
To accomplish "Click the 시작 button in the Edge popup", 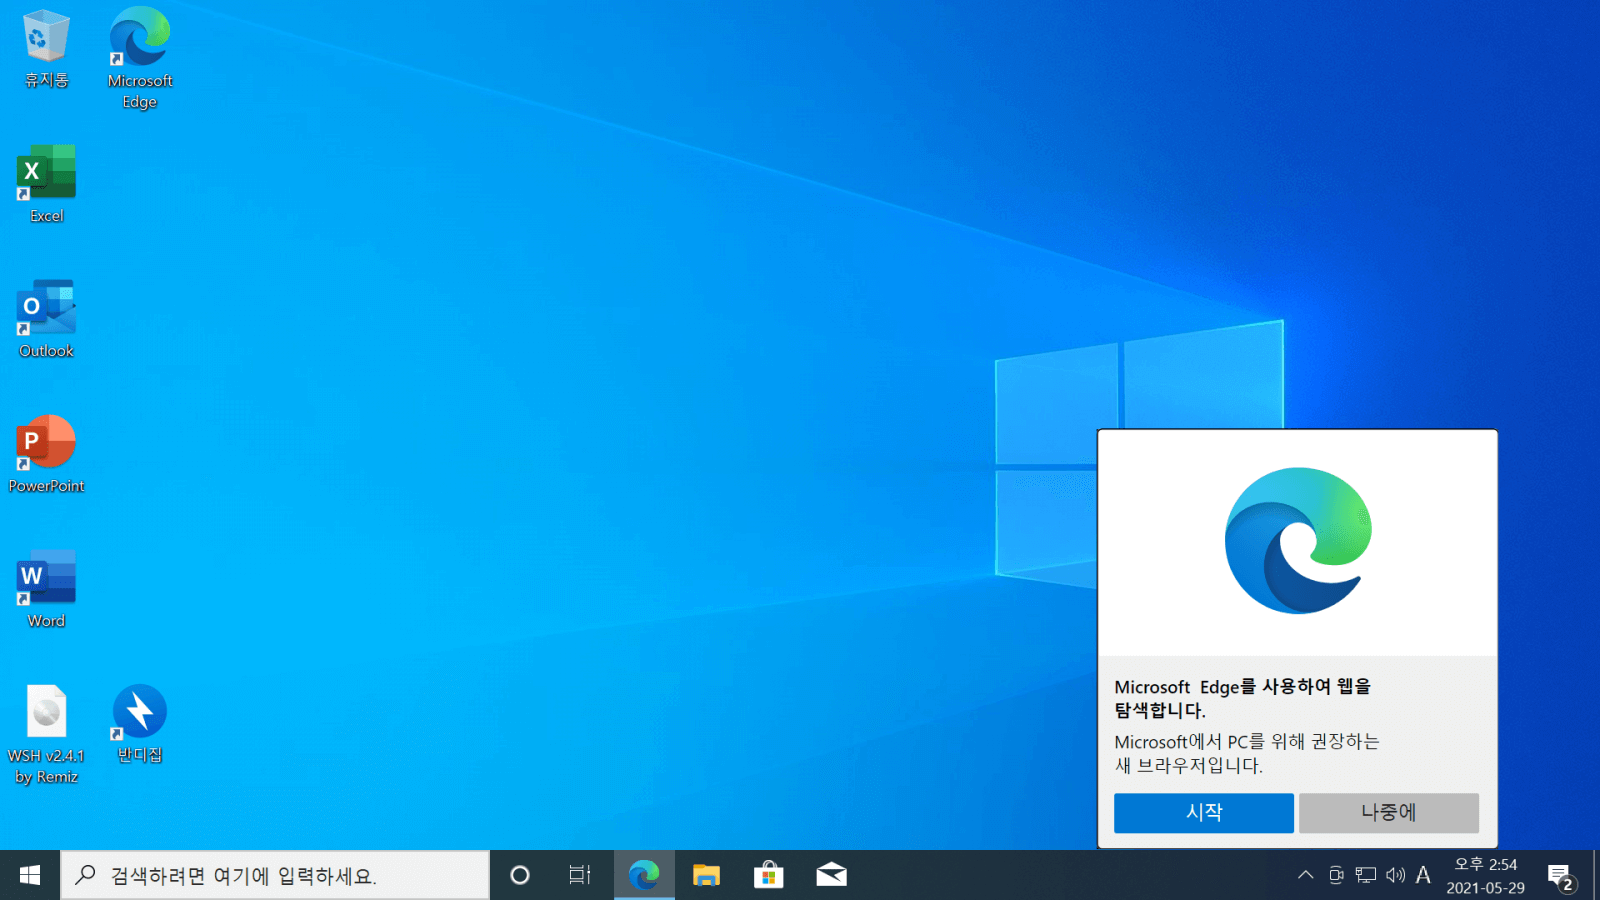I will (1204, 813).
